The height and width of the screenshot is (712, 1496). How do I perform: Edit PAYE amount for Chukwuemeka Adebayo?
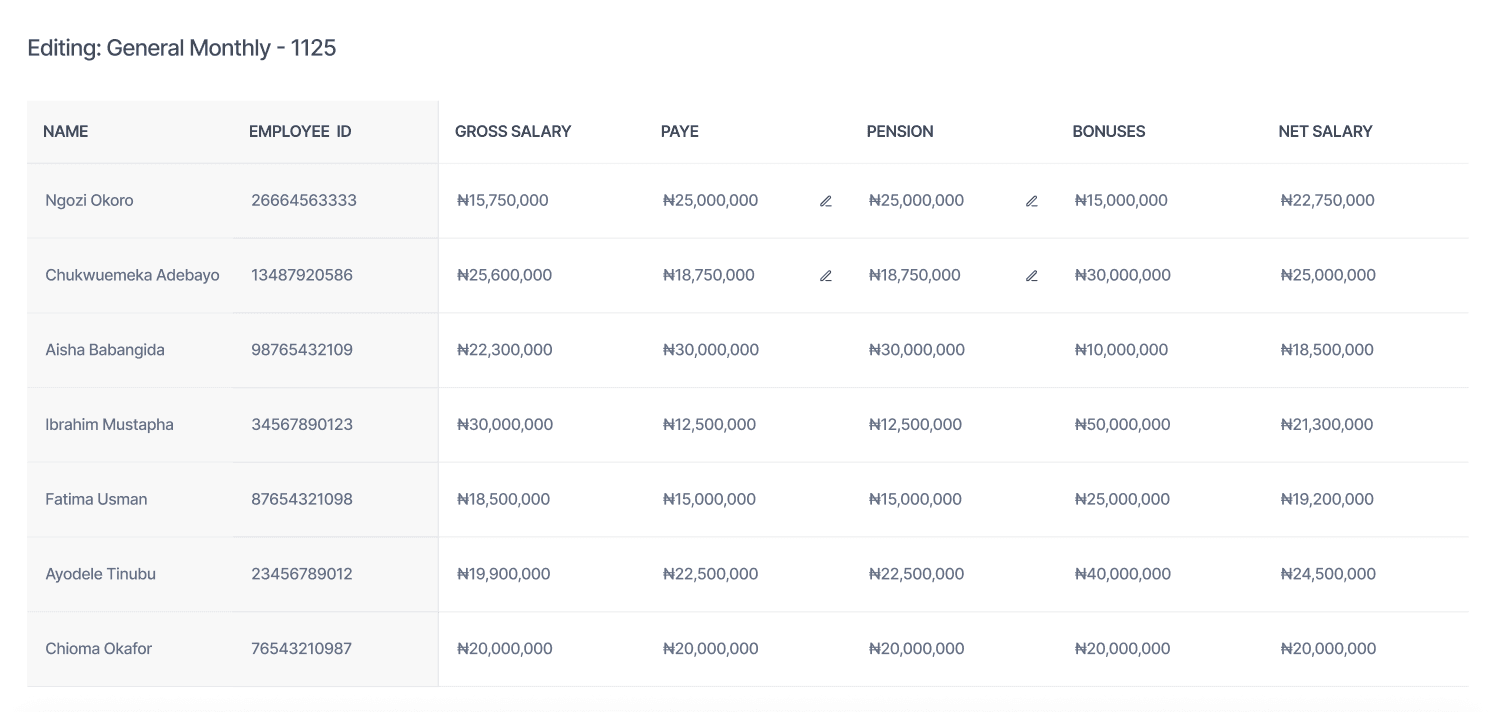coord(826,276)
